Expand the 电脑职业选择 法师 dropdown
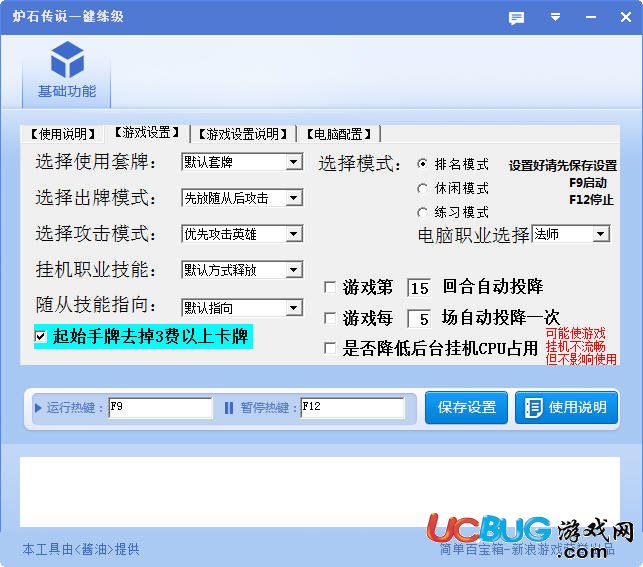643x567 pixels. coord(601,234)
